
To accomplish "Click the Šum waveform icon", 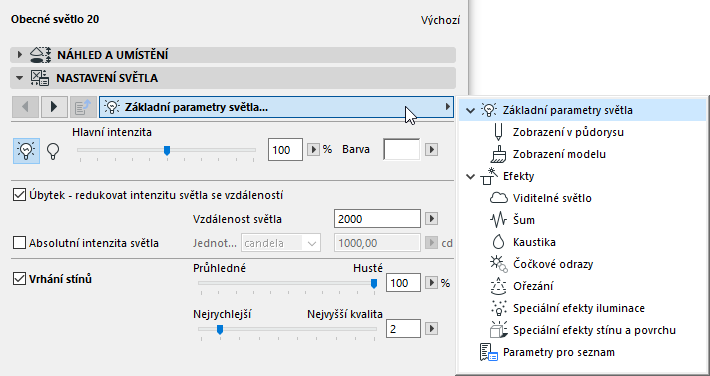I will [x=499, y=220].
